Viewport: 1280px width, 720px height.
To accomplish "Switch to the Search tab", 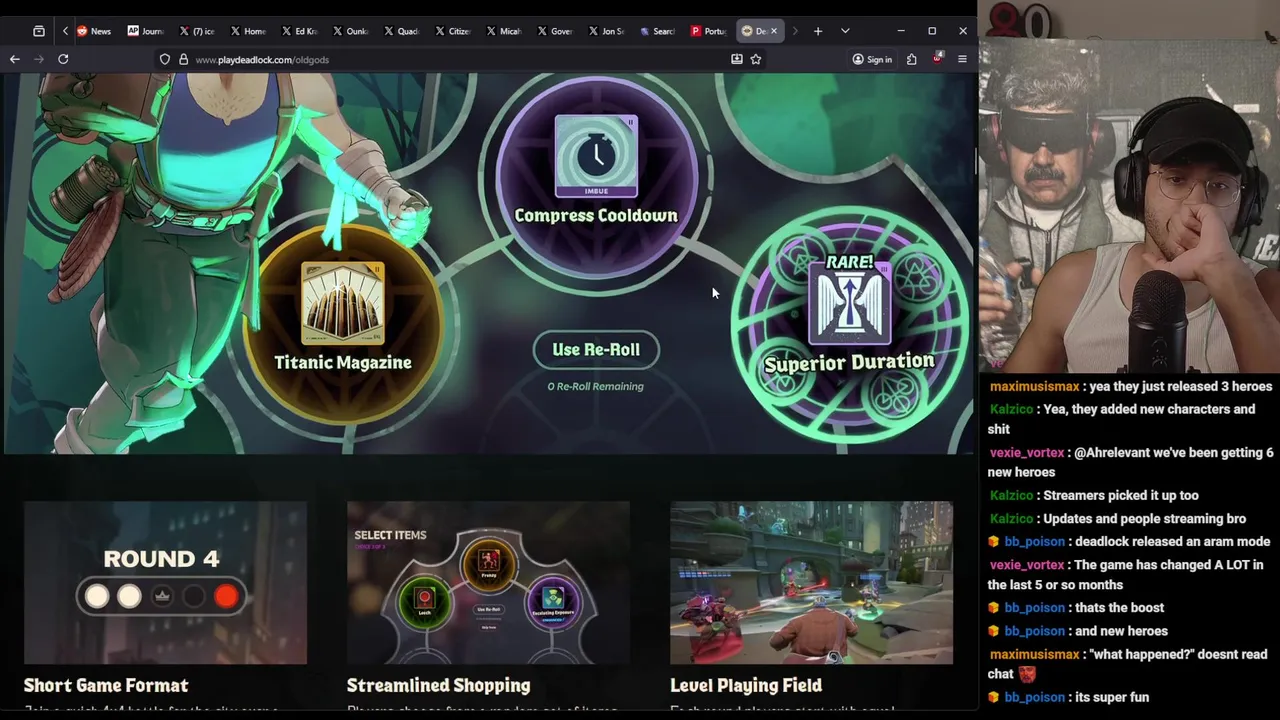I will click(x=657, y=31).
